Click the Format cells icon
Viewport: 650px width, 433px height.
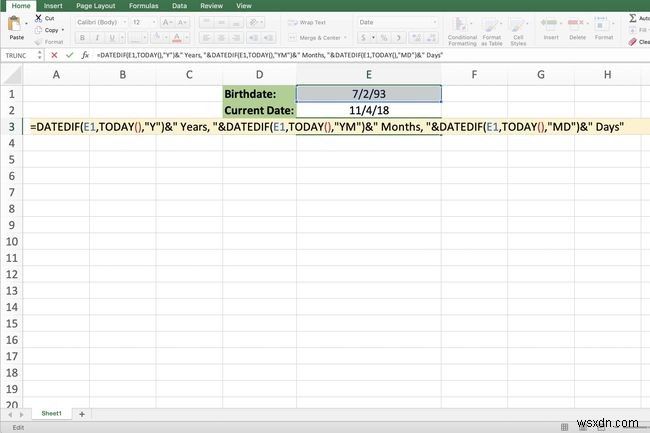[603, 23]
